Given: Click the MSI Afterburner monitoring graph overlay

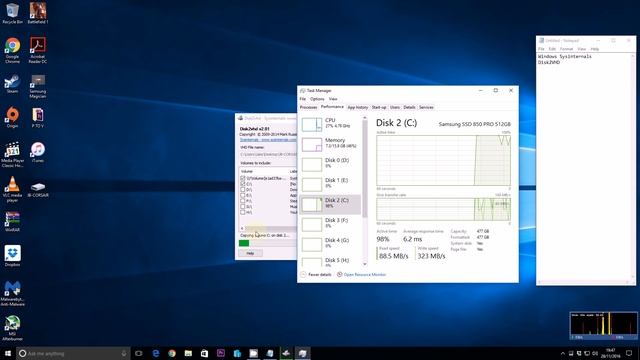Looking at the screenshot, I should pyautogui.click(x=603, y=326).
